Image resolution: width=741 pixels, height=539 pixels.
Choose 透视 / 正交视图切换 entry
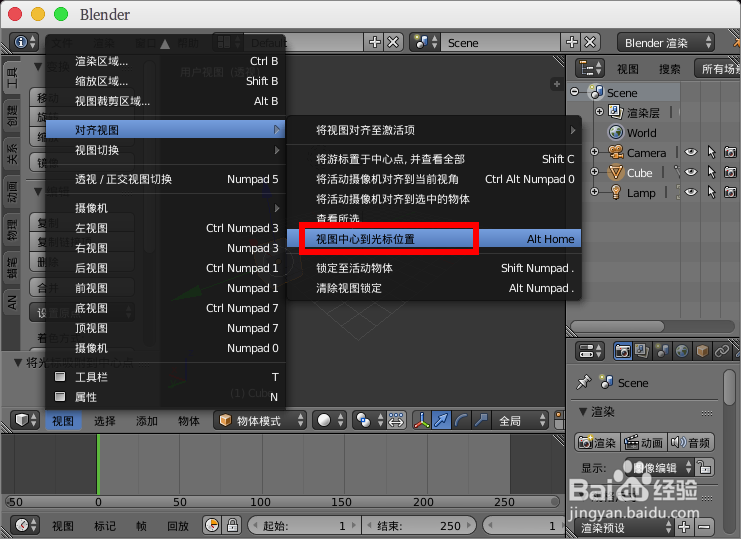pyautogui.click(x=165, y=179)
